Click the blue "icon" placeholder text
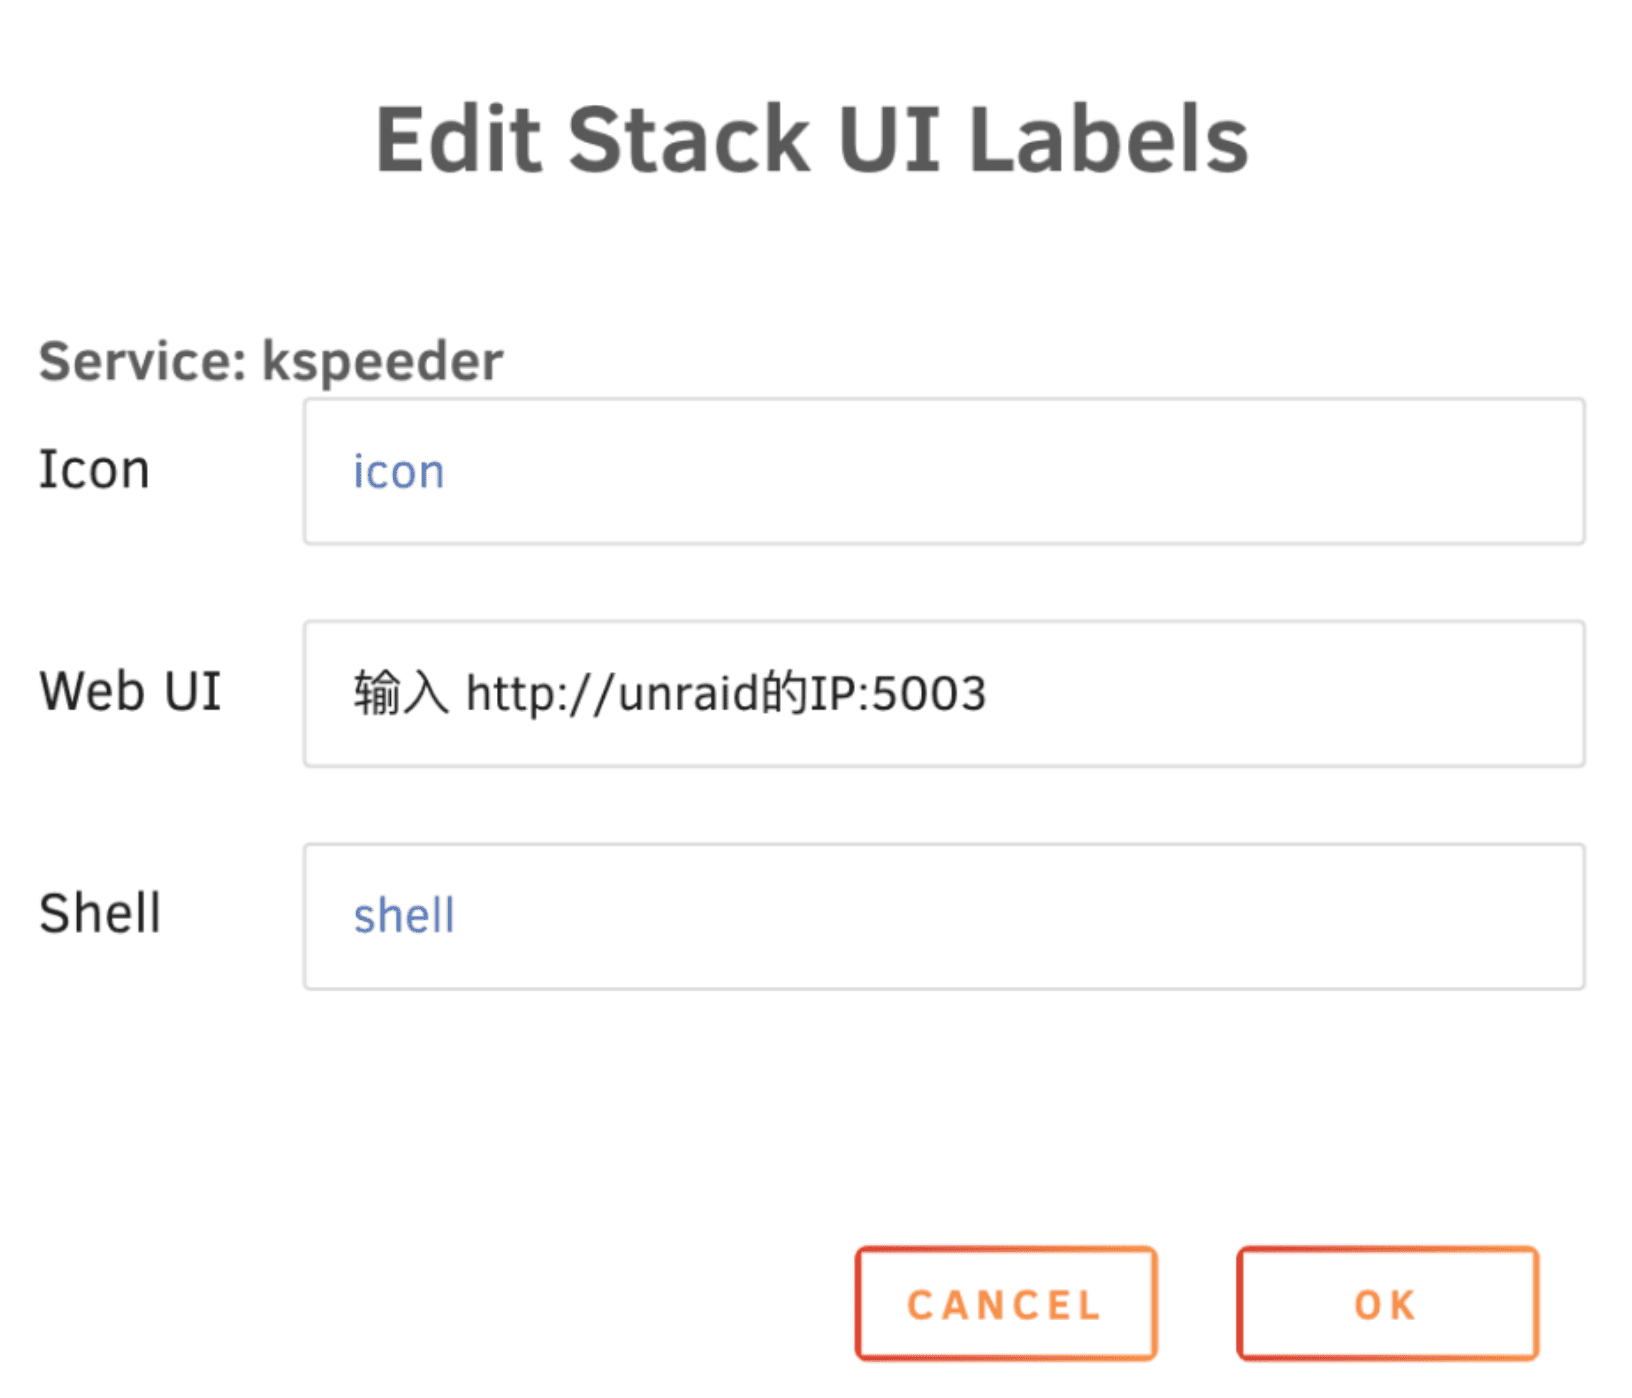1632x1398 pixels. pos(398,472)
